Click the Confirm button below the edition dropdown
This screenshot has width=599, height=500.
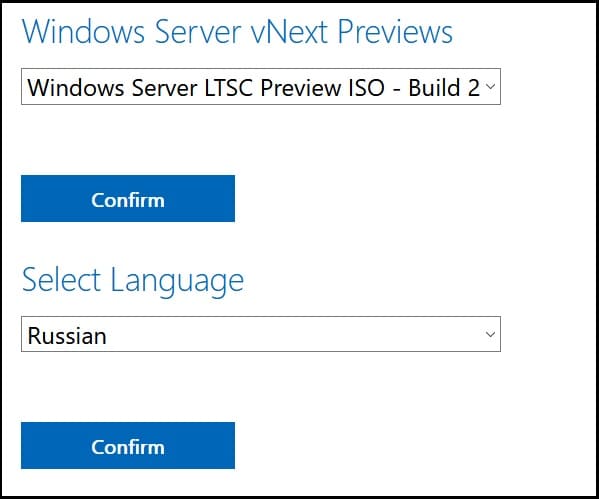(128, 198)
